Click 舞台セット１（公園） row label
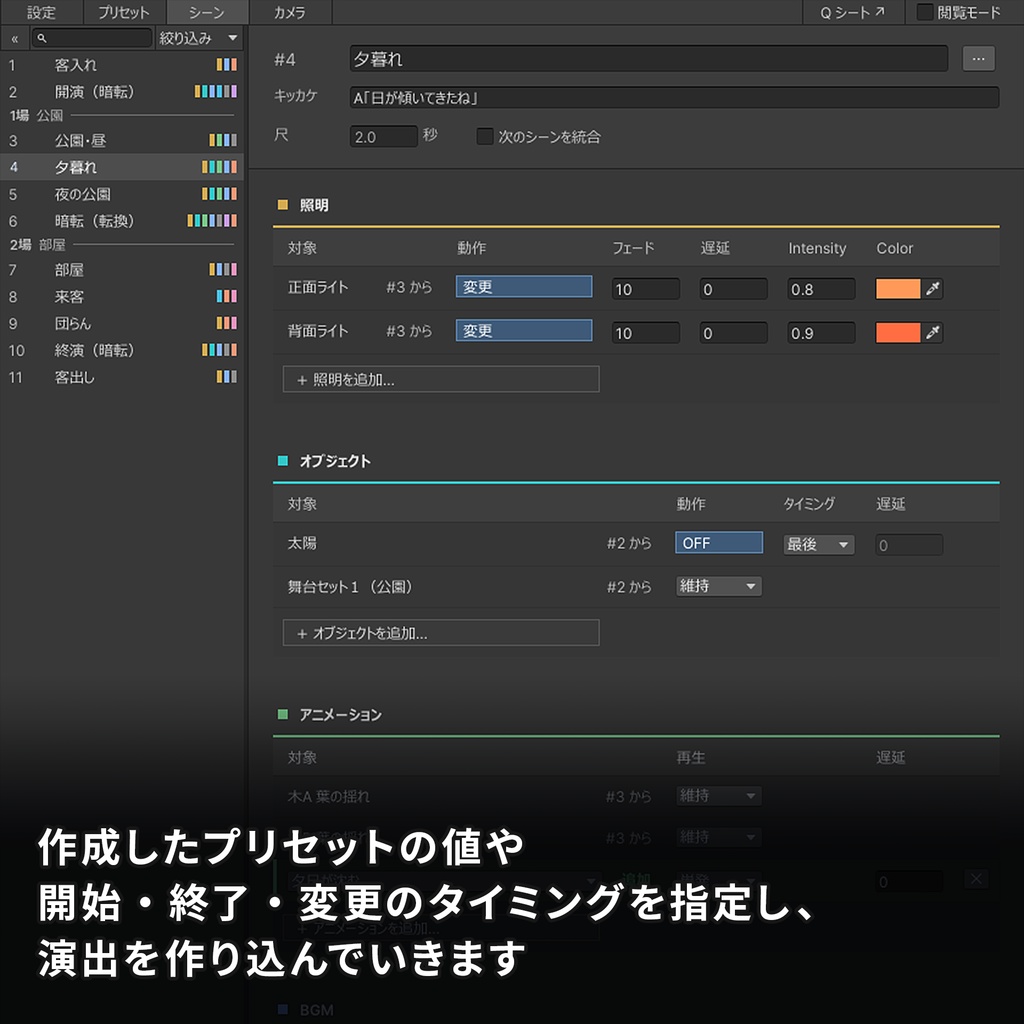The height and width of the screenshot is (1024, 1024). coord(351,586)
